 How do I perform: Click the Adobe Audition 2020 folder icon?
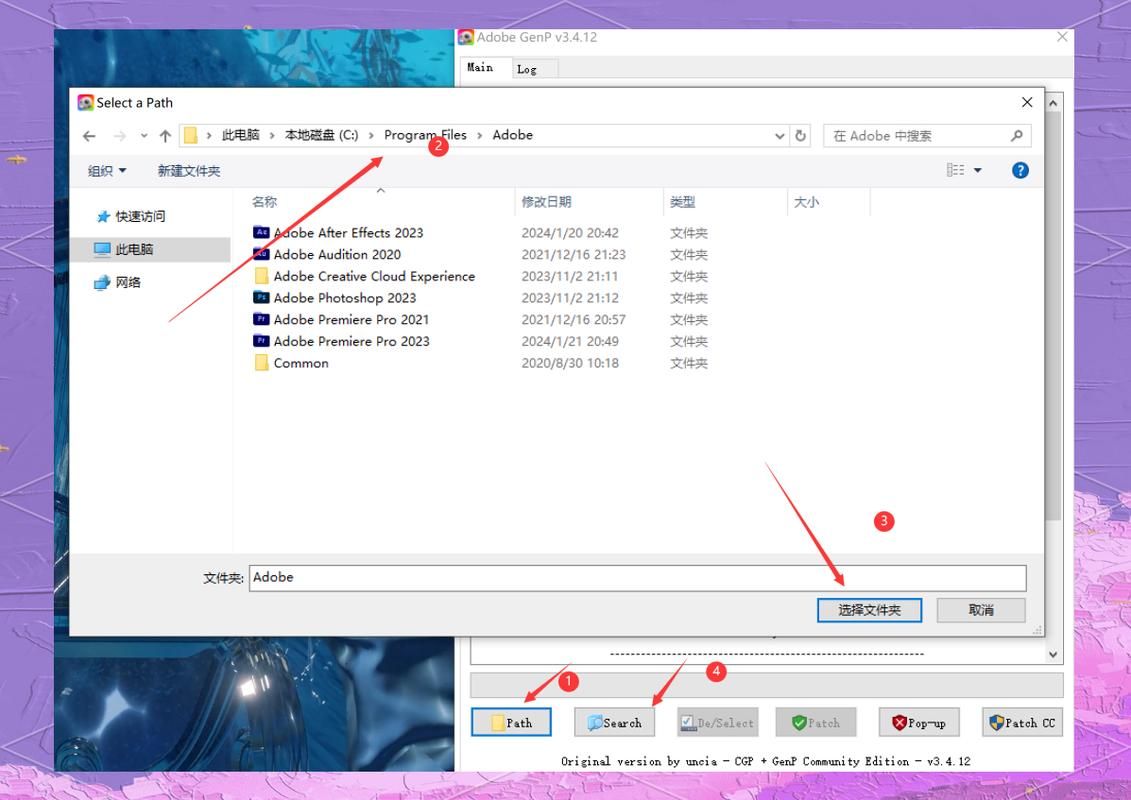261,254
